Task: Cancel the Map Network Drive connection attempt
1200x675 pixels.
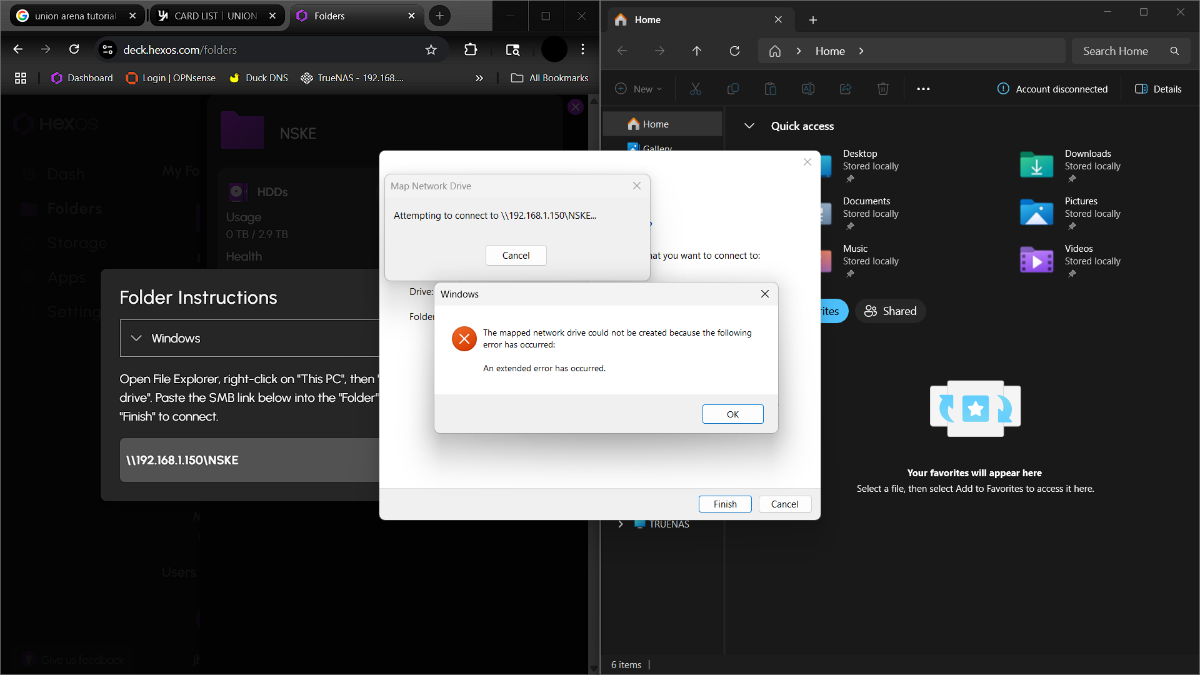Action: coord(516,255)
